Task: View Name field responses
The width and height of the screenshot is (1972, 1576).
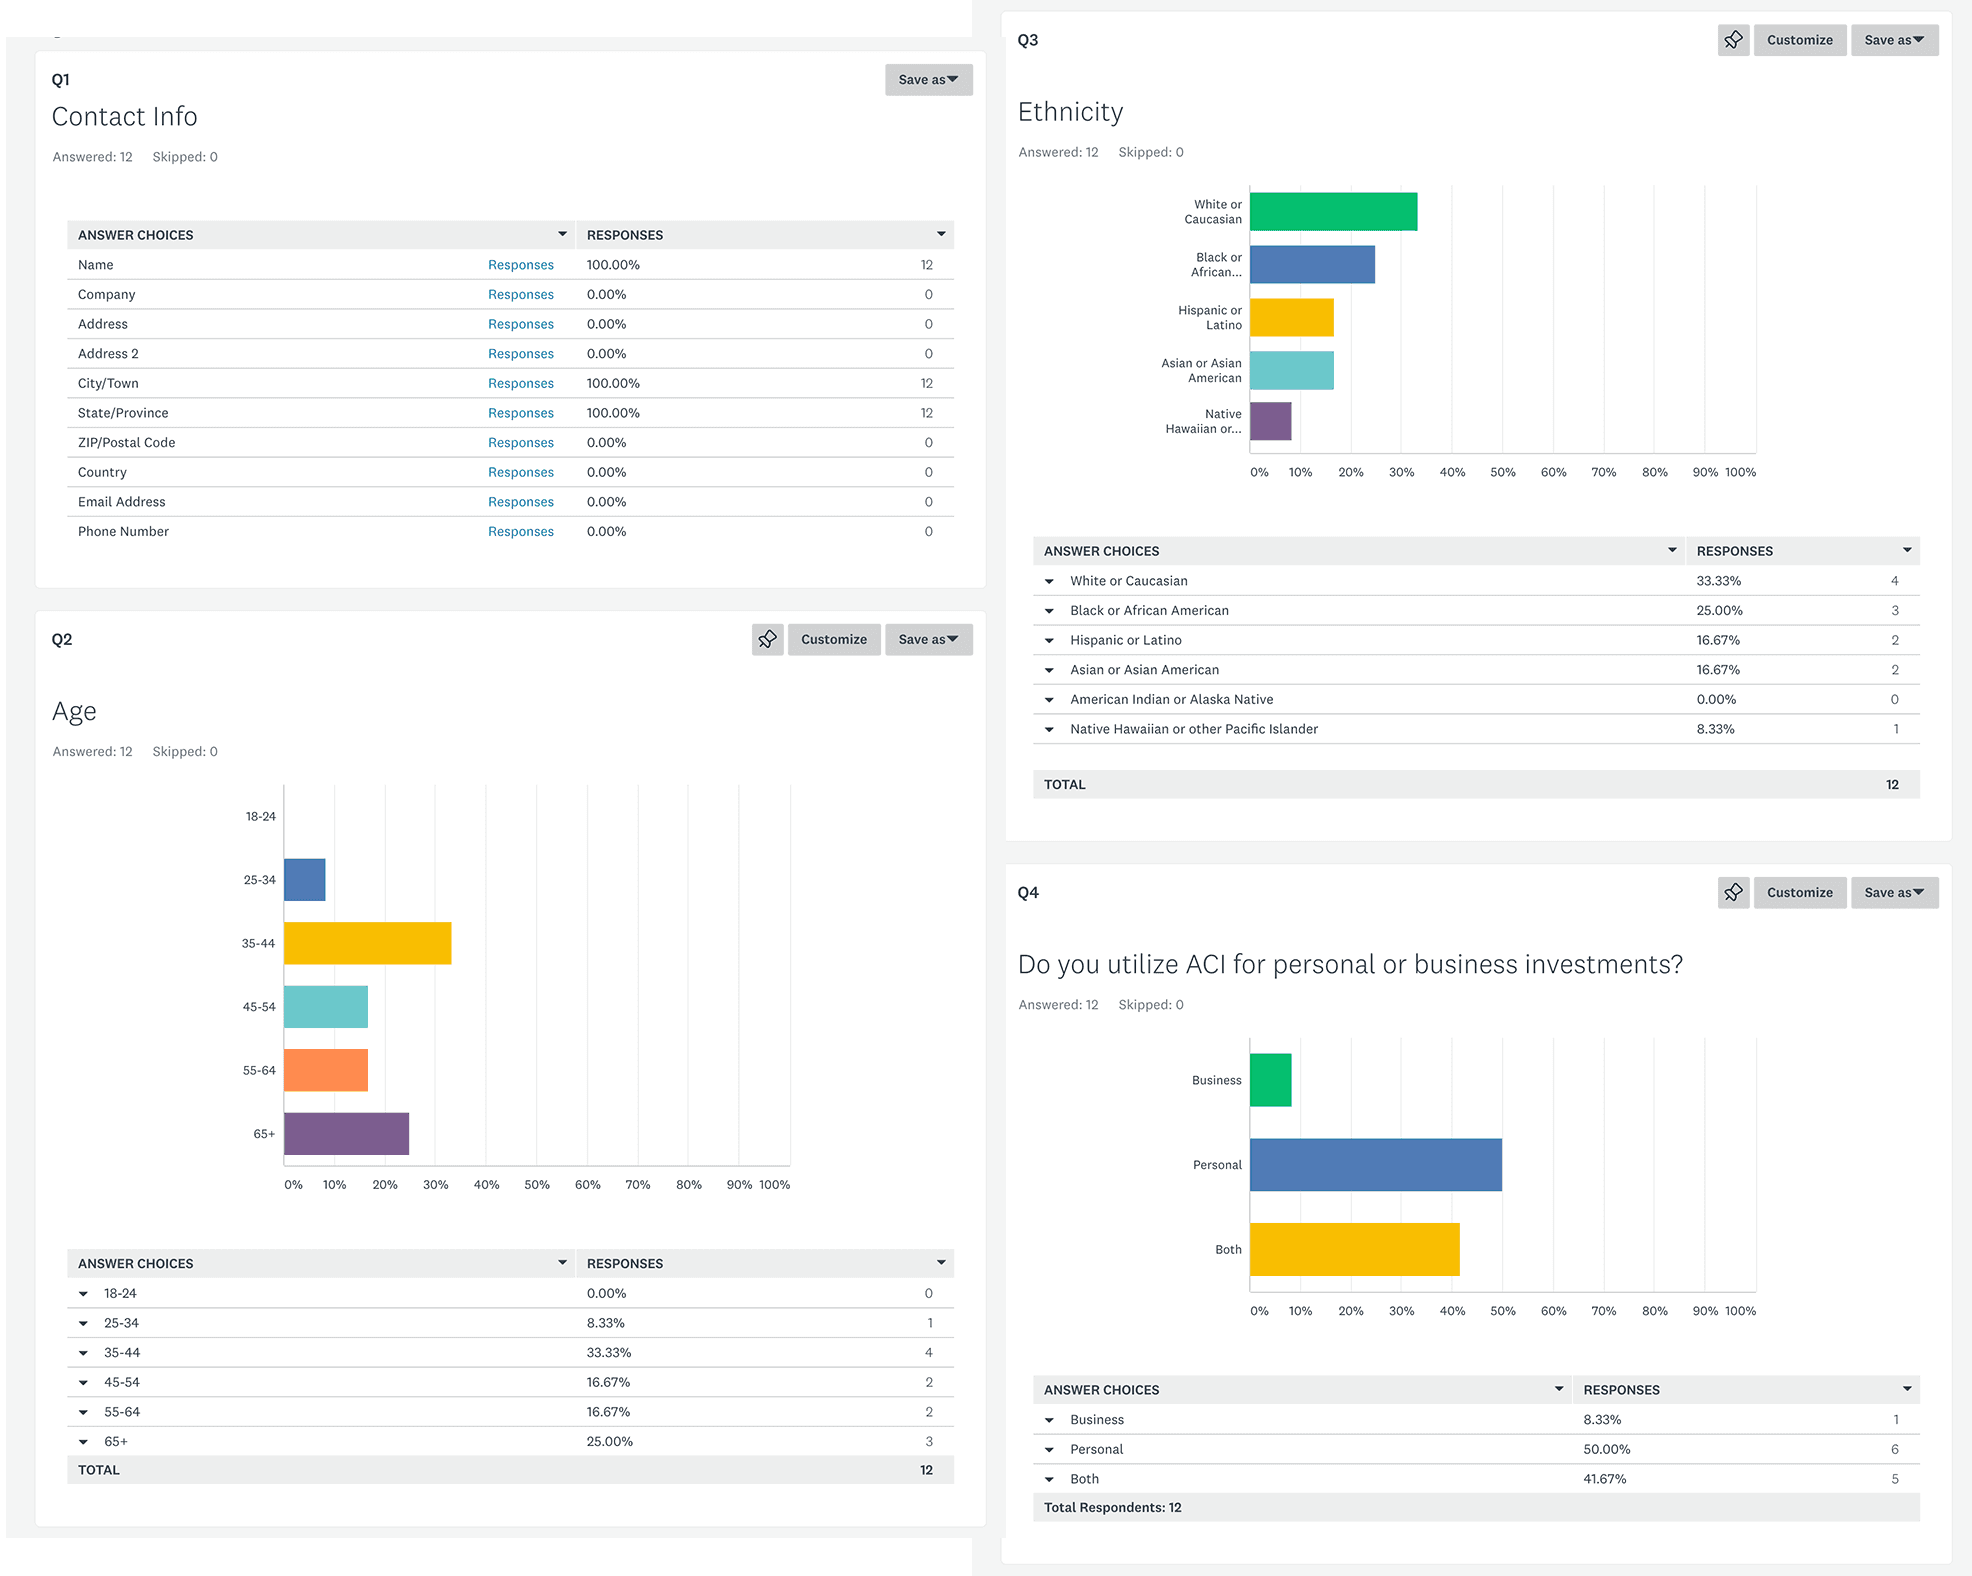Action: pyautogui.click(x=520, y=265)
